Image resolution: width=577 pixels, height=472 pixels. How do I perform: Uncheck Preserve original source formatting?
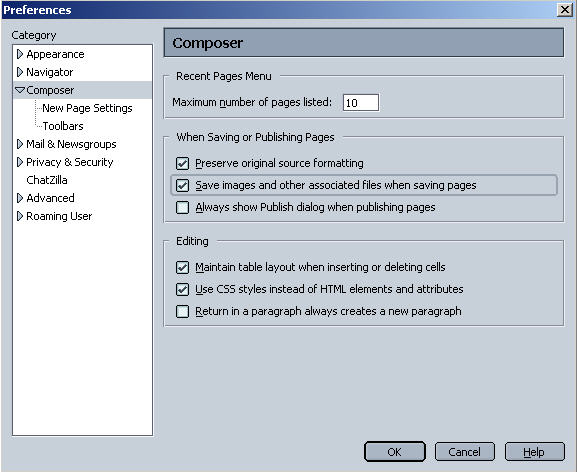pos(183,163)
